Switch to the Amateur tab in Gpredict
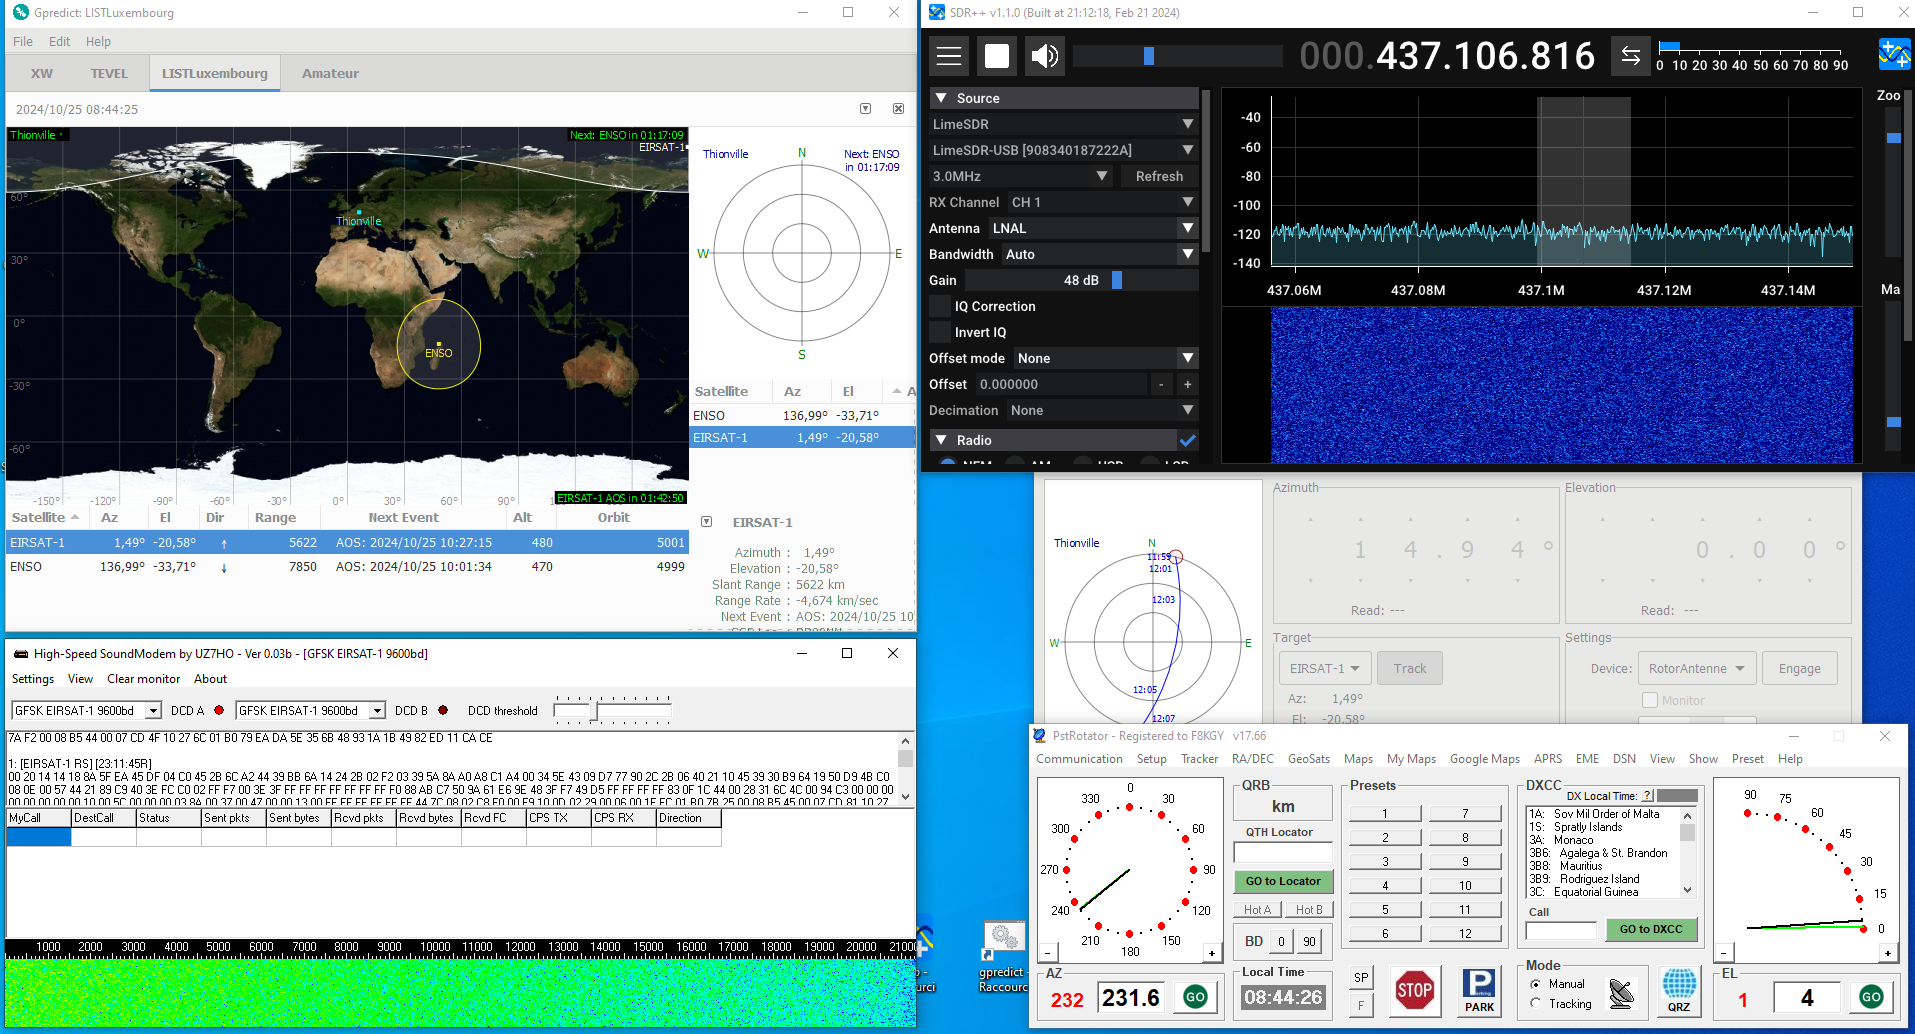Screen dimensions: 1915x1034 pos(330,73)
